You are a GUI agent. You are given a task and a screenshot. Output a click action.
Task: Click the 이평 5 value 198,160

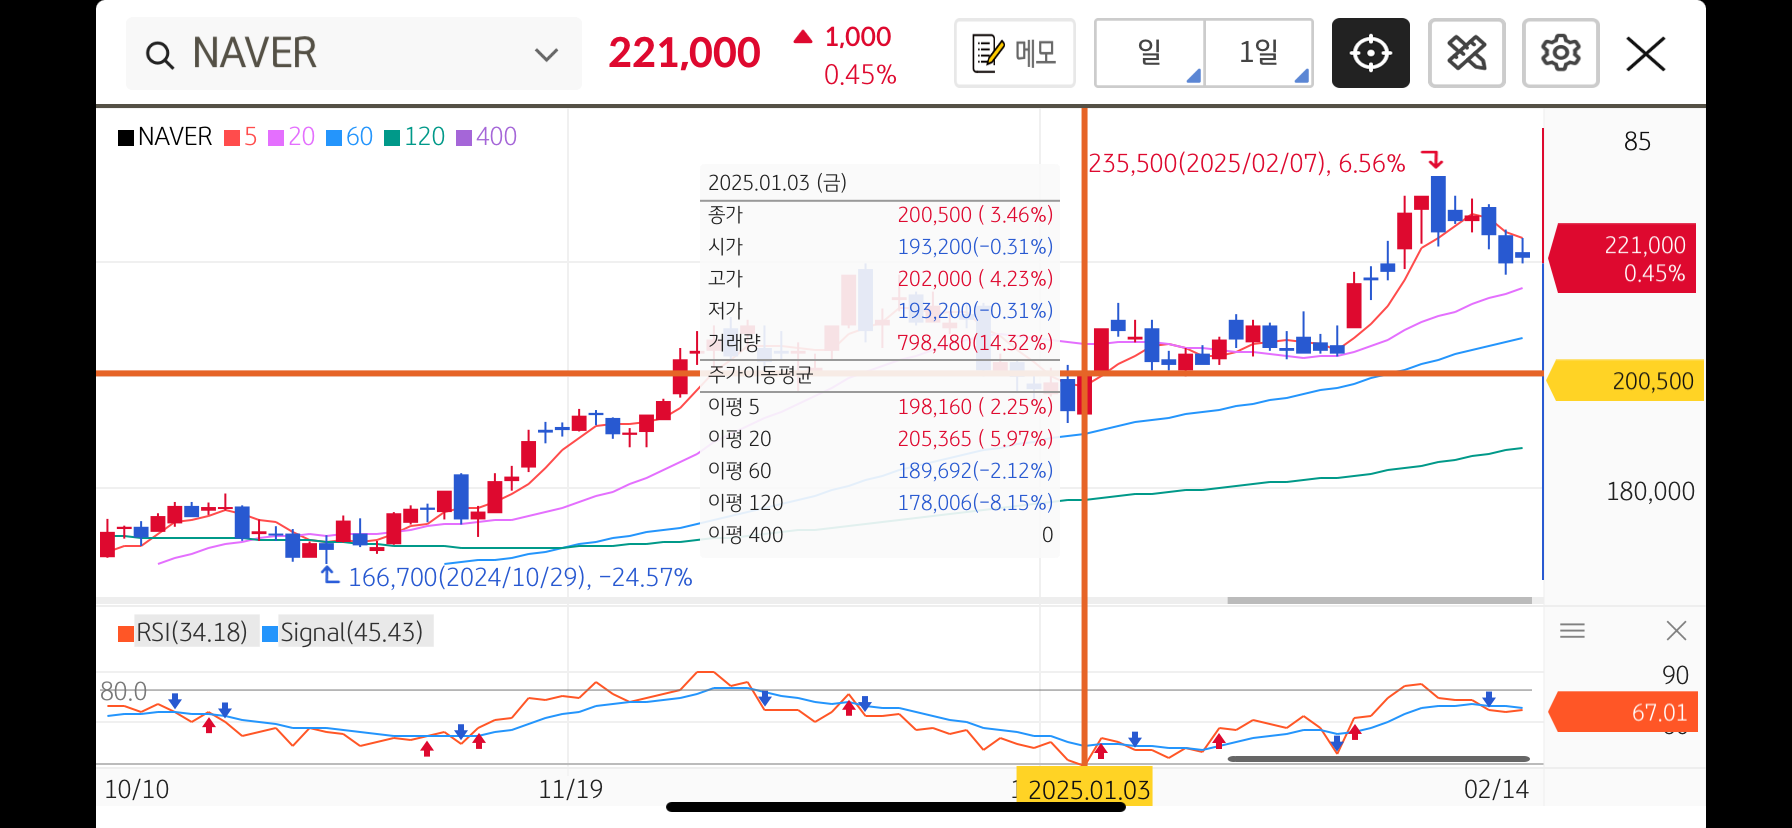coord(975,407)
